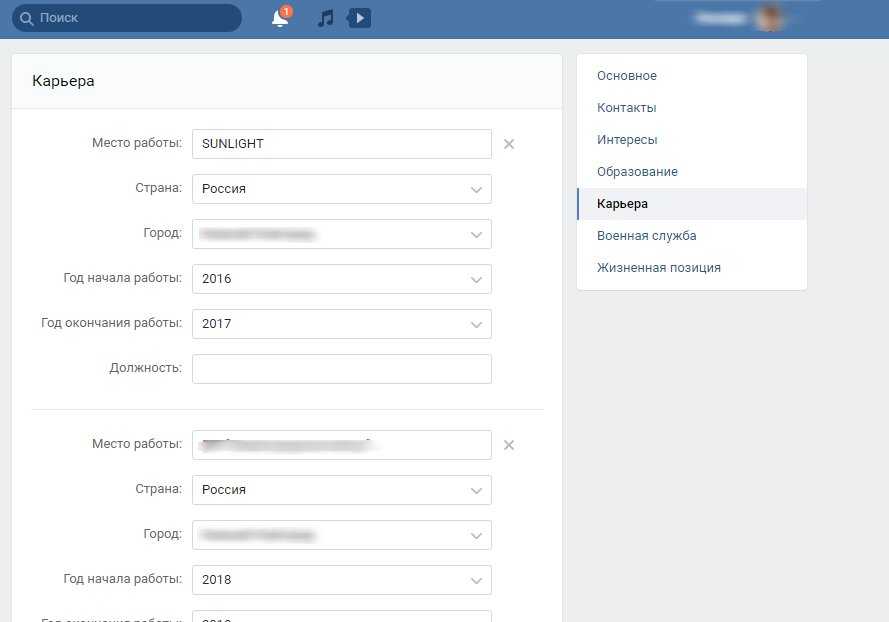Expand the Страна dropdown of second job
889x622 pixels.
point(341,490)
